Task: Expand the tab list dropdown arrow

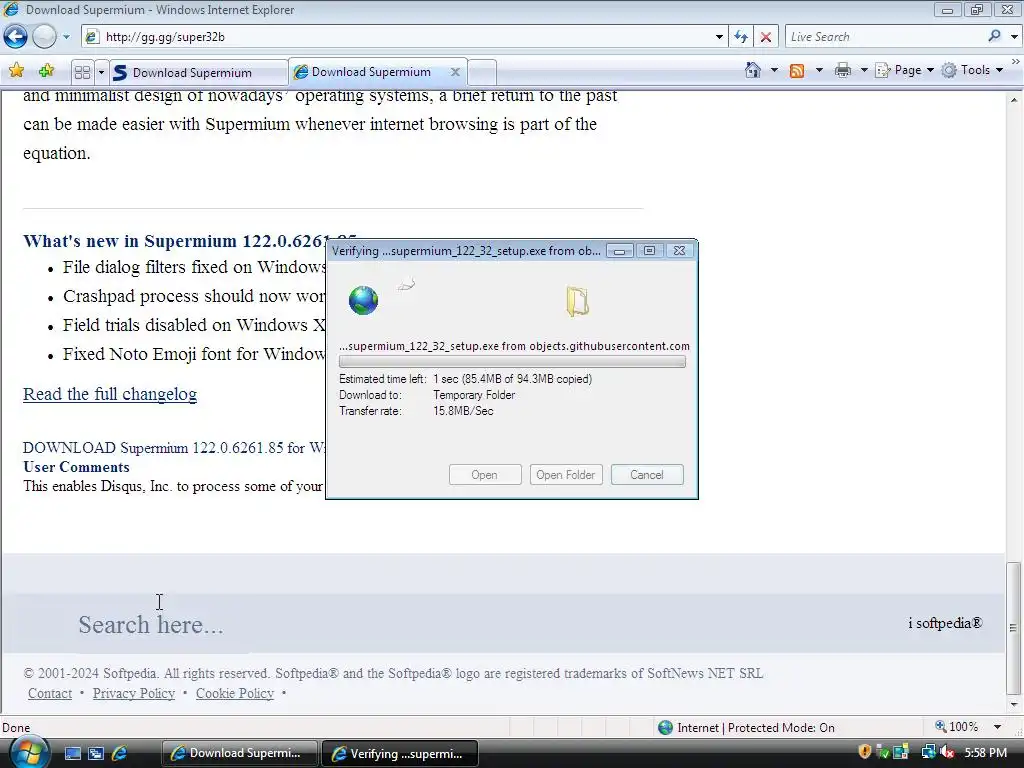Action: (x=101, y=72)
